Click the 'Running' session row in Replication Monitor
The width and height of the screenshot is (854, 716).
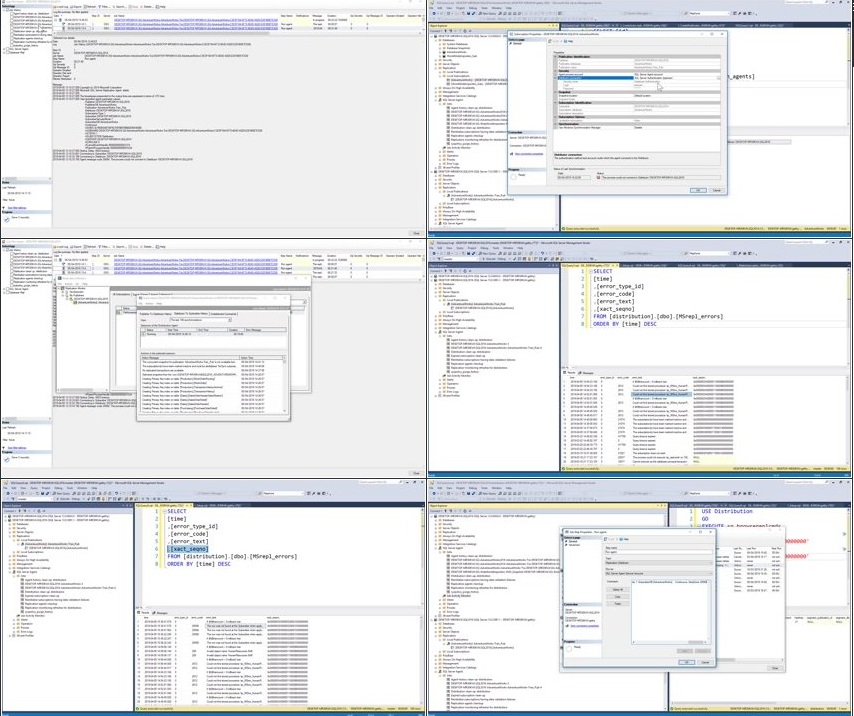pos(214,334)
